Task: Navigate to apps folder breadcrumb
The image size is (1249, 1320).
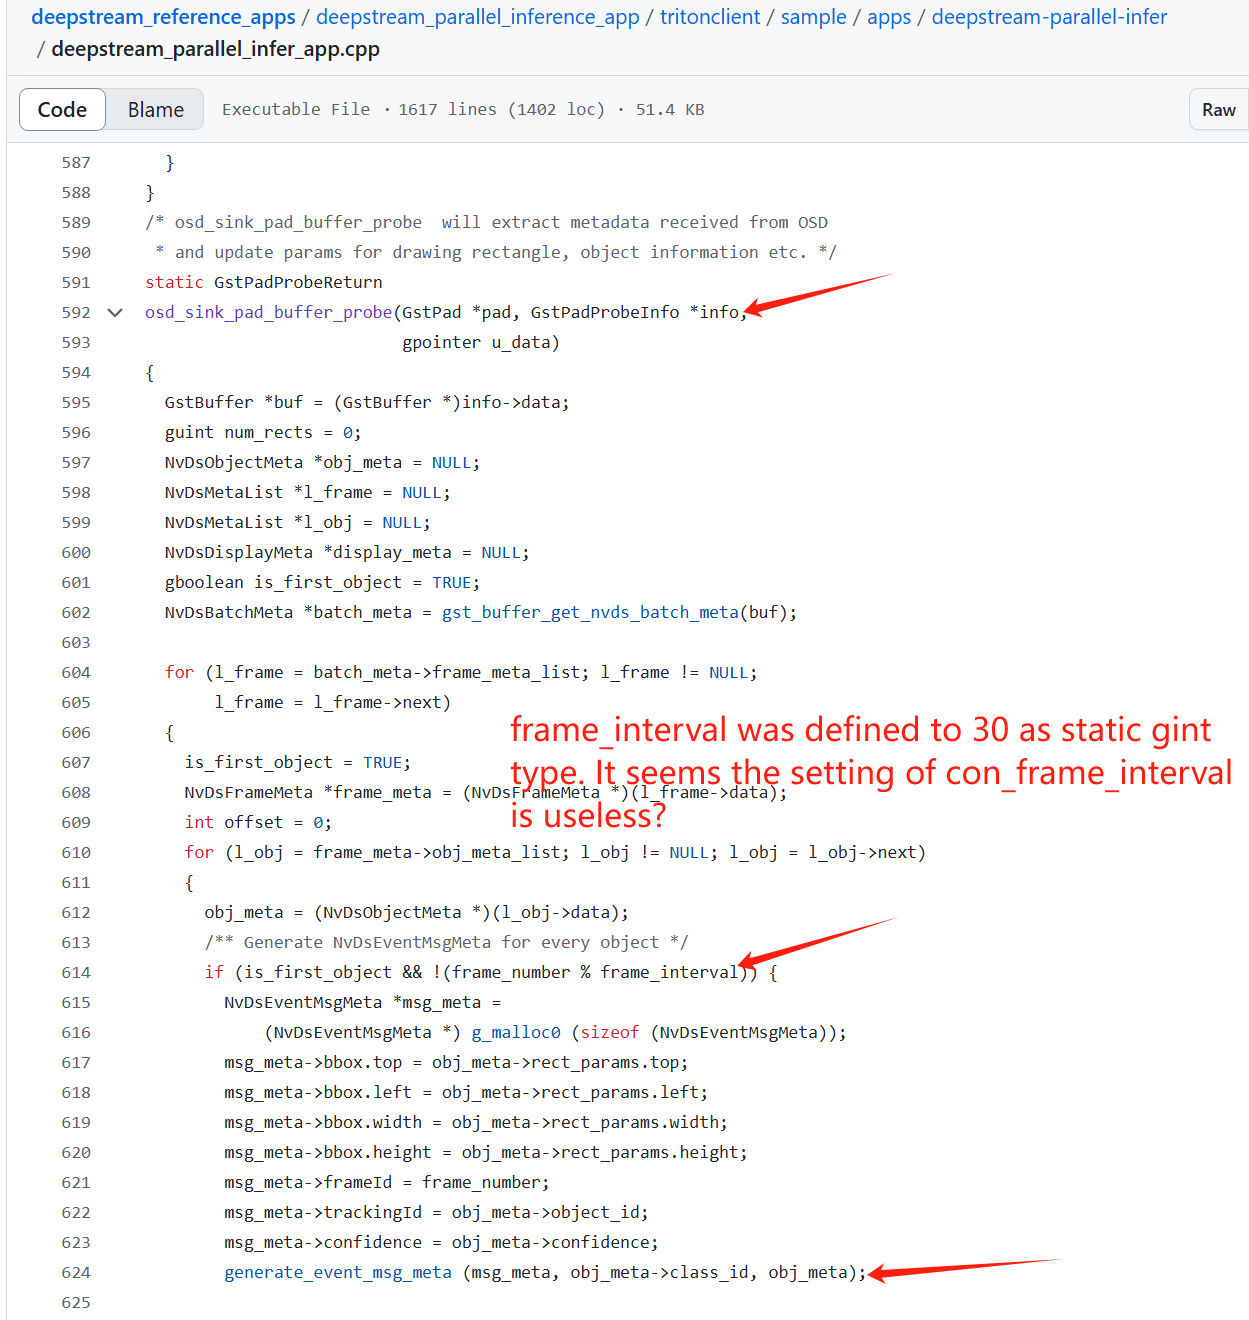Action: 889,17
